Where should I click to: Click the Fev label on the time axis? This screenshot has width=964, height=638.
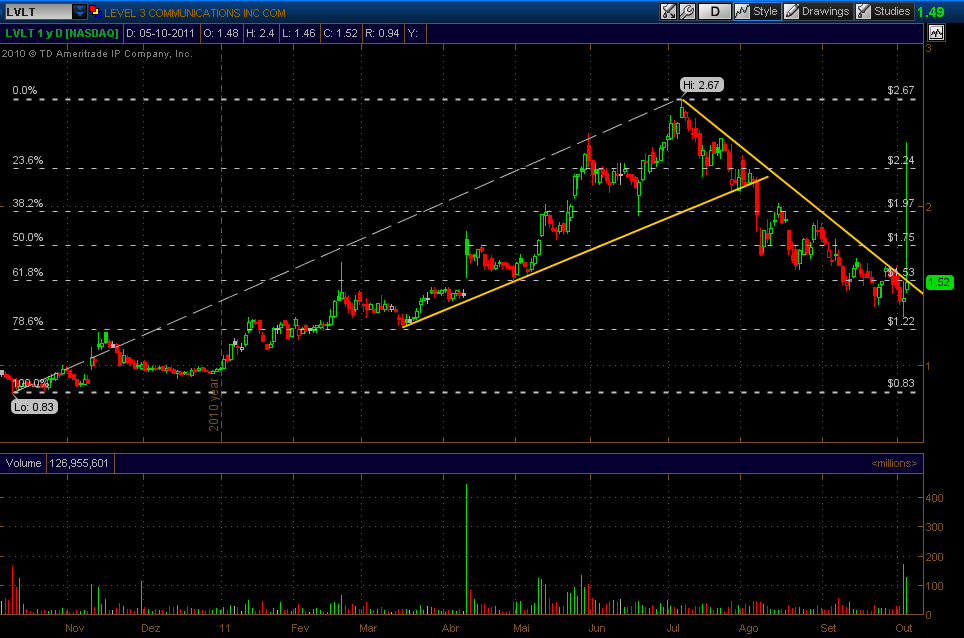pyautogui.click(x=300, y=628)
